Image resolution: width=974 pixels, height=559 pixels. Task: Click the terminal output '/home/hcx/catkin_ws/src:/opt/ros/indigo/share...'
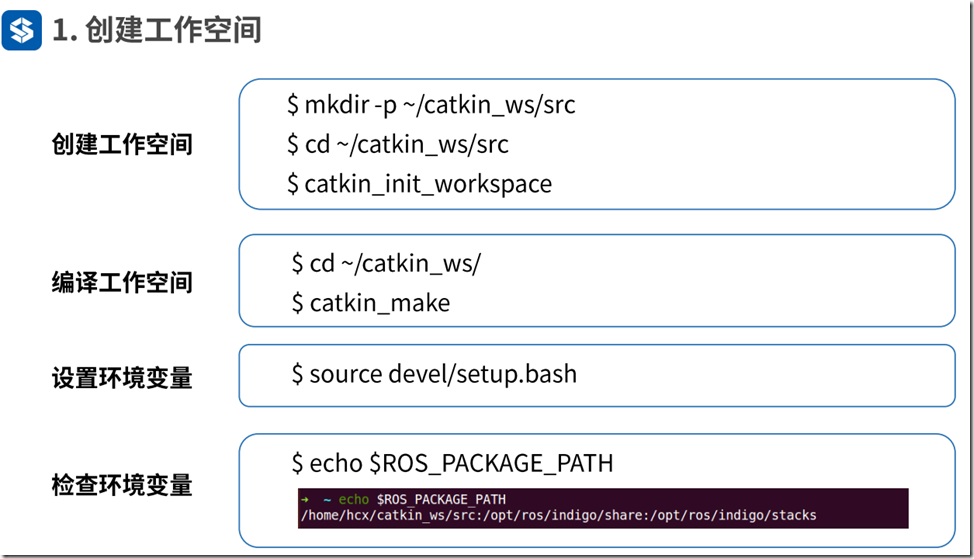[558, 516]
